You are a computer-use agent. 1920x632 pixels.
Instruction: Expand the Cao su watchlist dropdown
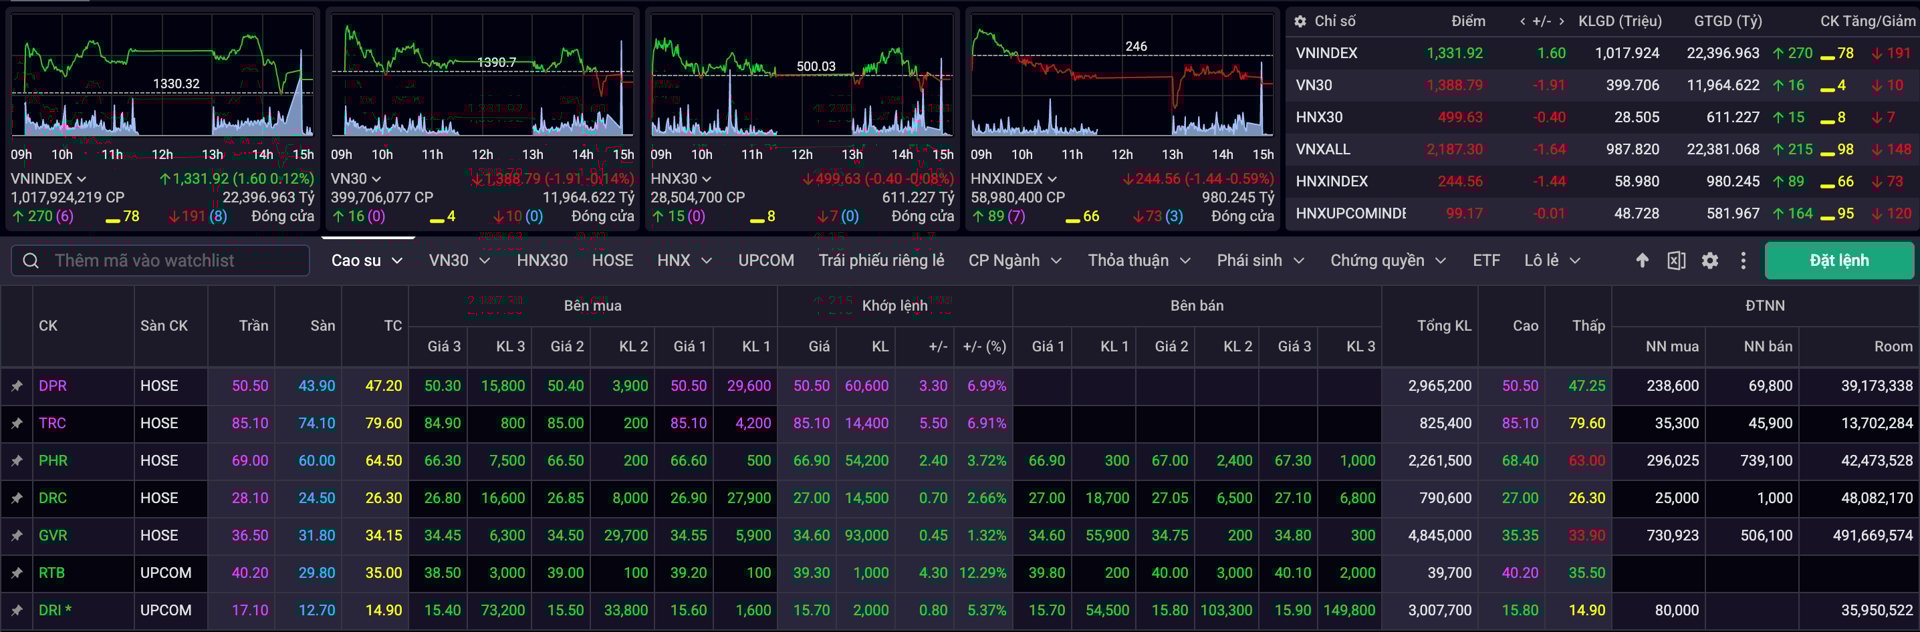[366, 260]
